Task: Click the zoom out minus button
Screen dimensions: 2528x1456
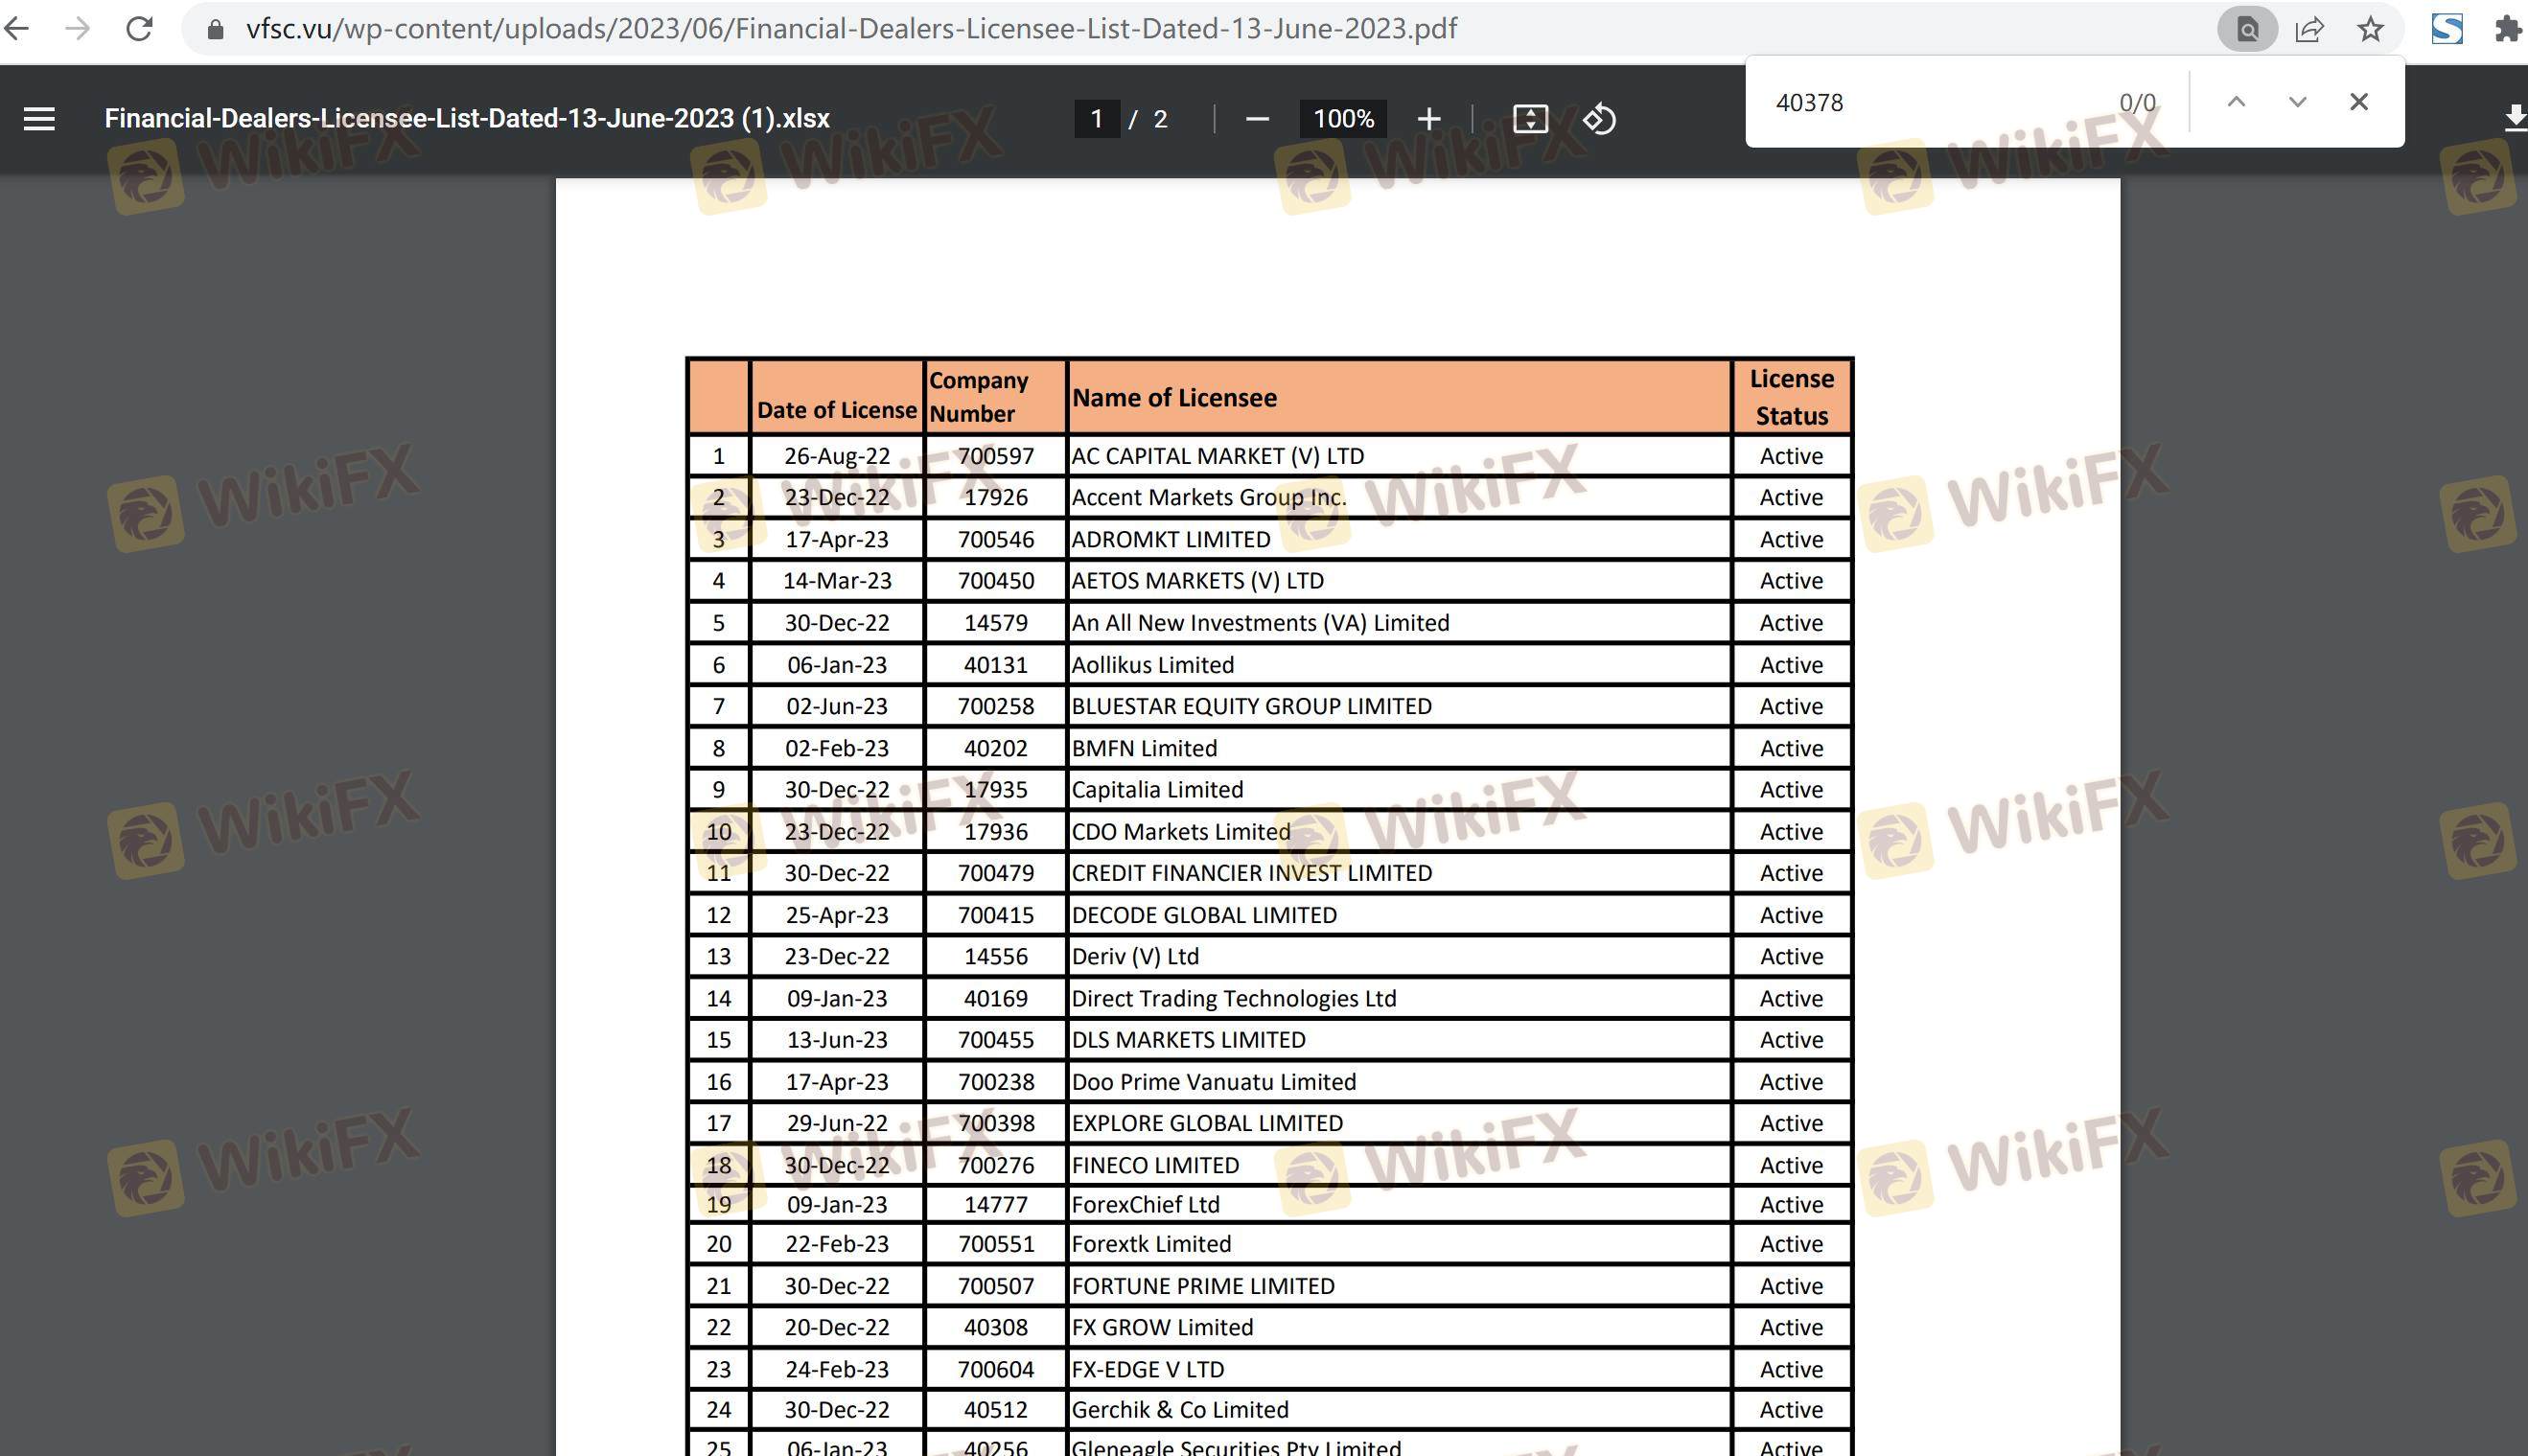Action: click(1257, 119)
